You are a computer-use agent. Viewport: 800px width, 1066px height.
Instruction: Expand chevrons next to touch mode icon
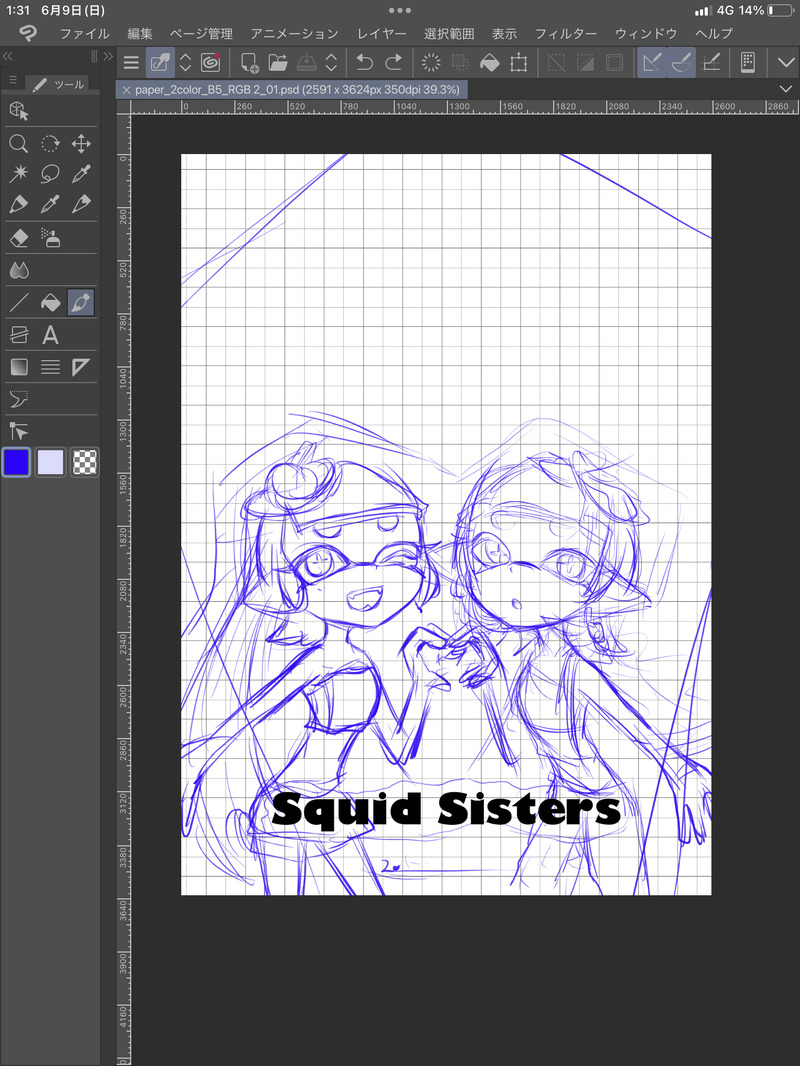(185, 63)
